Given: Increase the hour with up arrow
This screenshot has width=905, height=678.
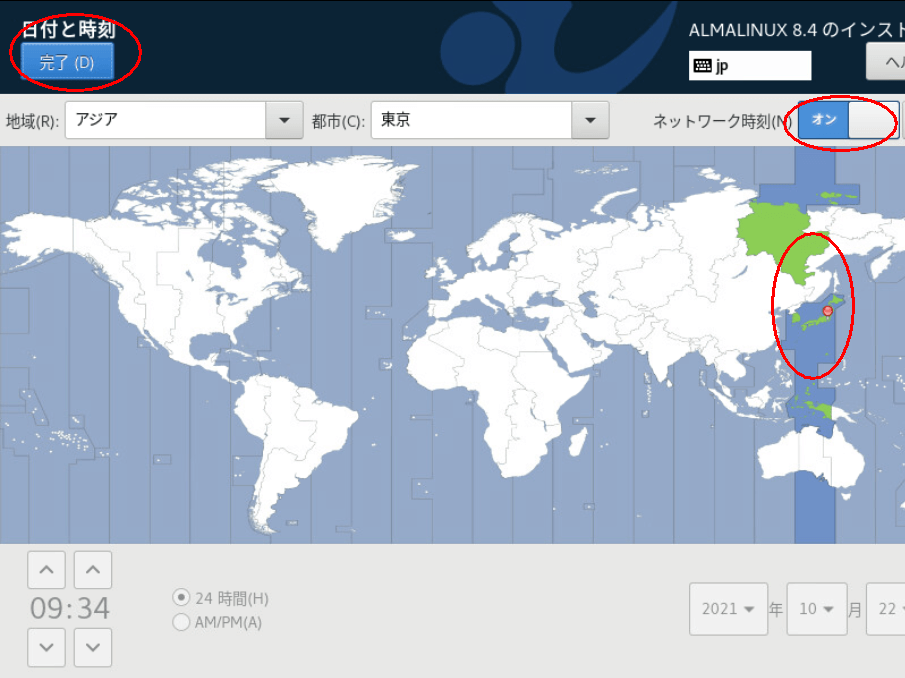Looking at the screenshot, I should [47, 570].
